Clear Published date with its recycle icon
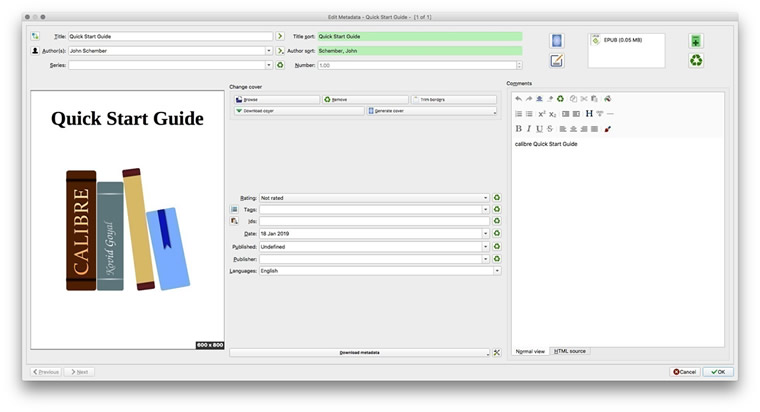 coord(496,246)
